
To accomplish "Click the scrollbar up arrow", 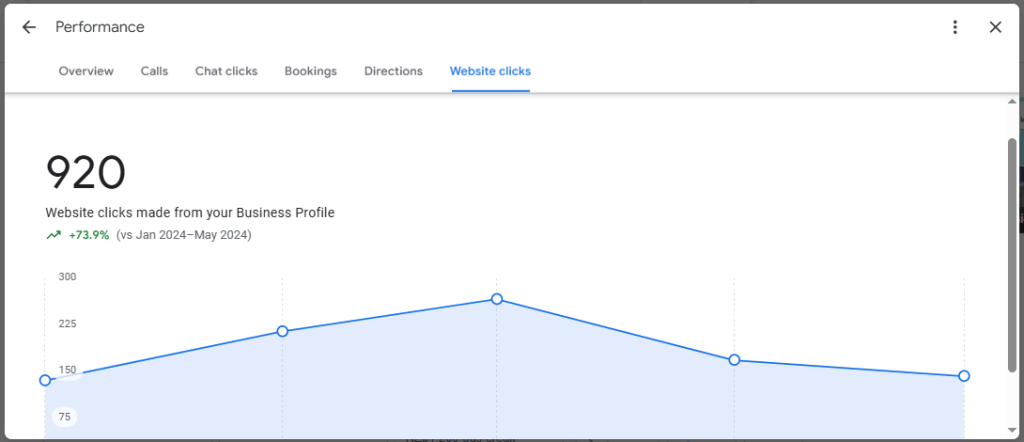I will pos(1012,103).
